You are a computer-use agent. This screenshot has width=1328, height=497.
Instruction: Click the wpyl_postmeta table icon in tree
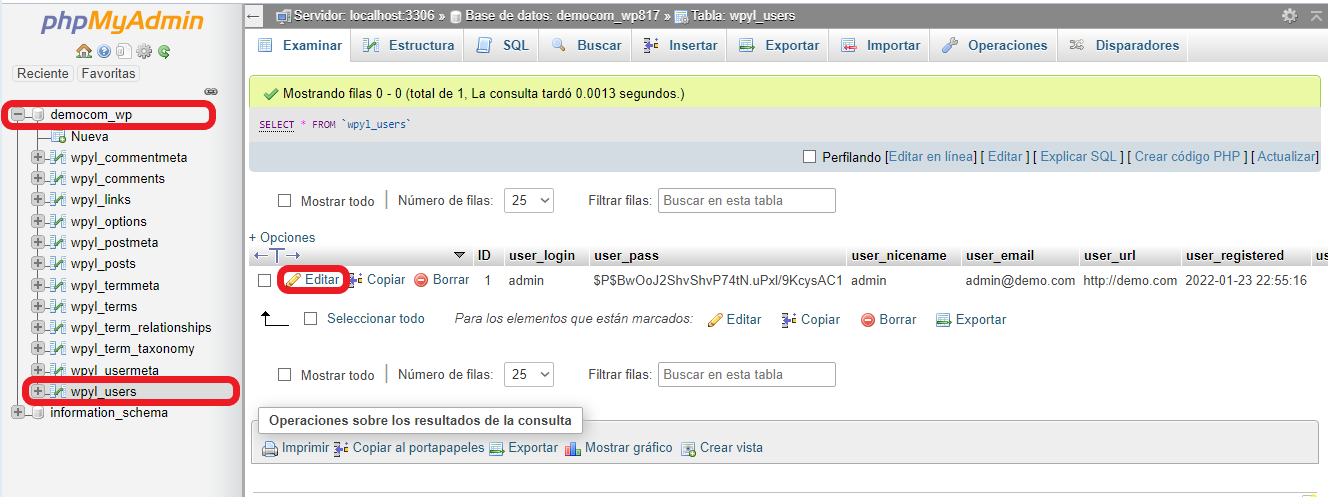57,243
